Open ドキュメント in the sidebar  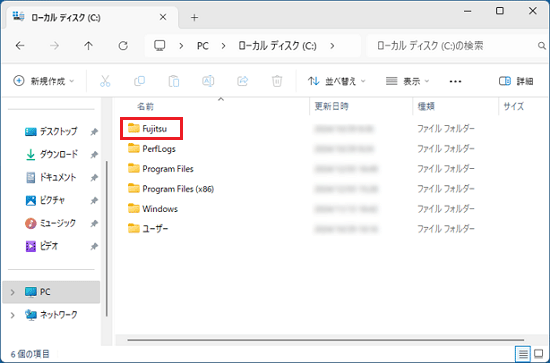click(52, 177)
